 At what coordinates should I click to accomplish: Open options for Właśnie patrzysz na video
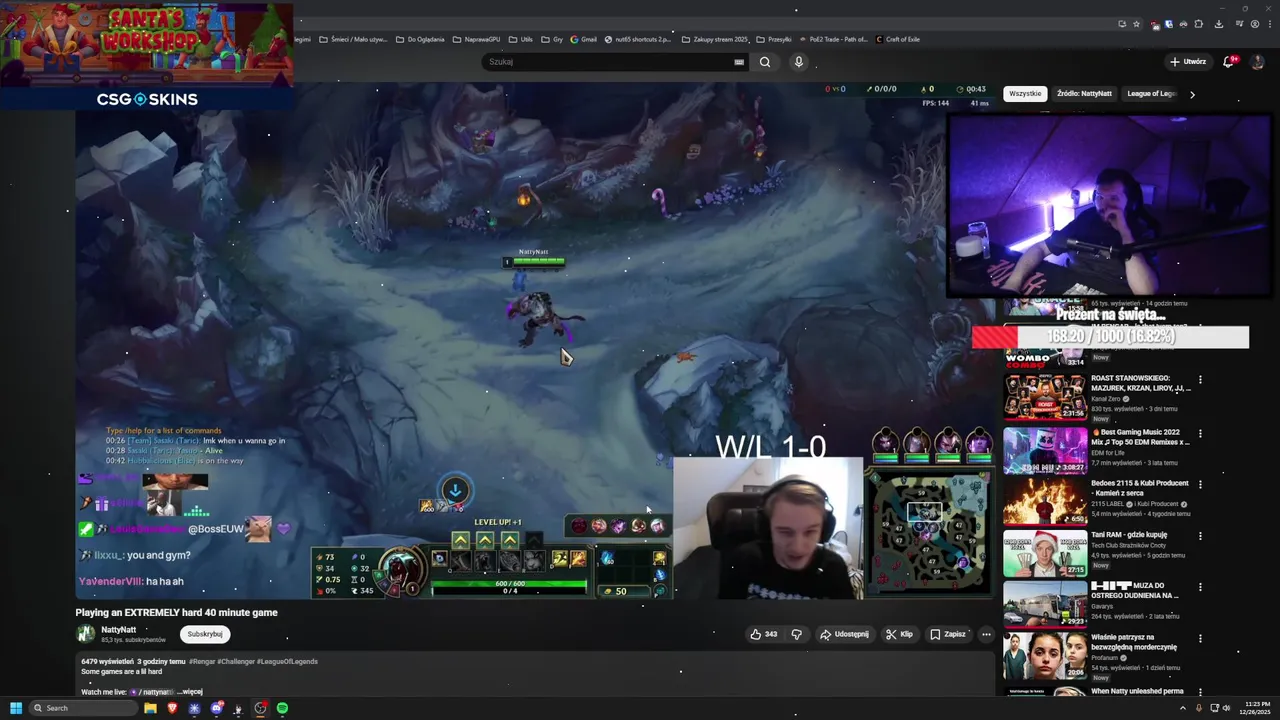click(x=1200, y=638)
